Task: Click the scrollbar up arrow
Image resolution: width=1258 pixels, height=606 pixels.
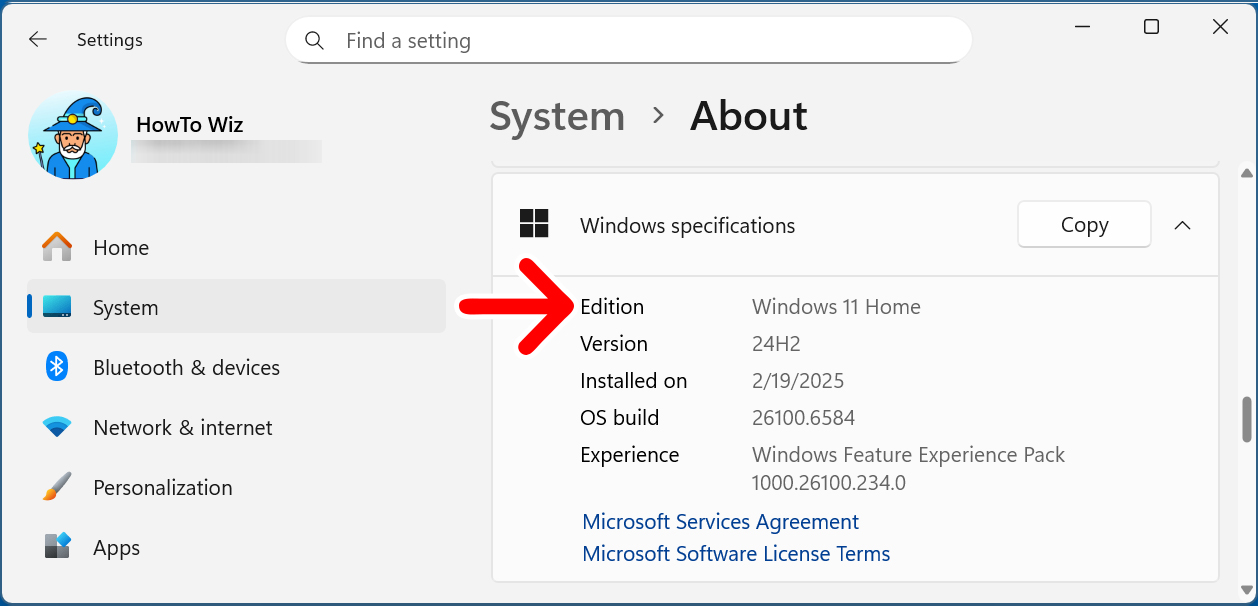Action: (1246, 171)
